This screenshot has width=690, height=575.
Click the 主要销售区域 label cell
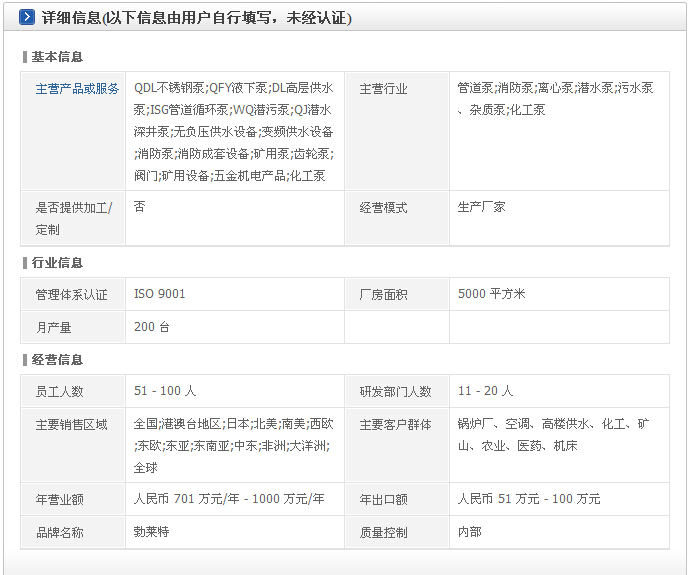71,424
